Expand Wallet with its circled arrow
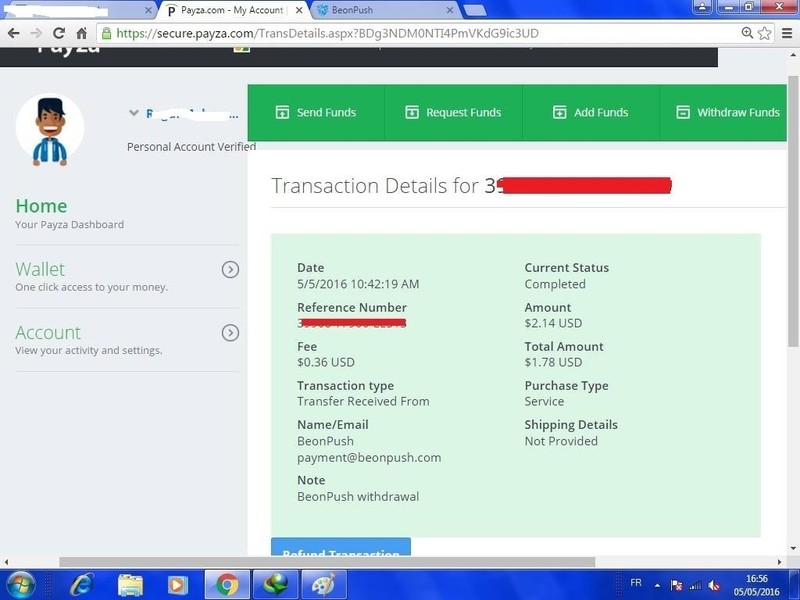This screenshot has width=800, height=600. 231,269
